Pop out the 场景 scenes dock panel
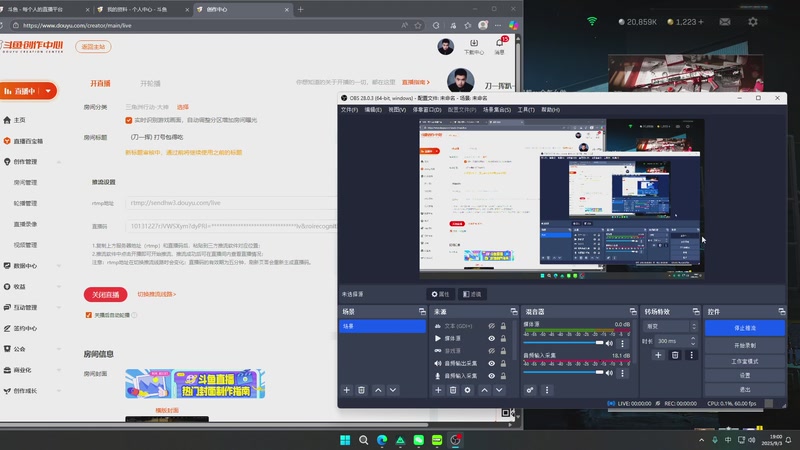 click(422, 311)
